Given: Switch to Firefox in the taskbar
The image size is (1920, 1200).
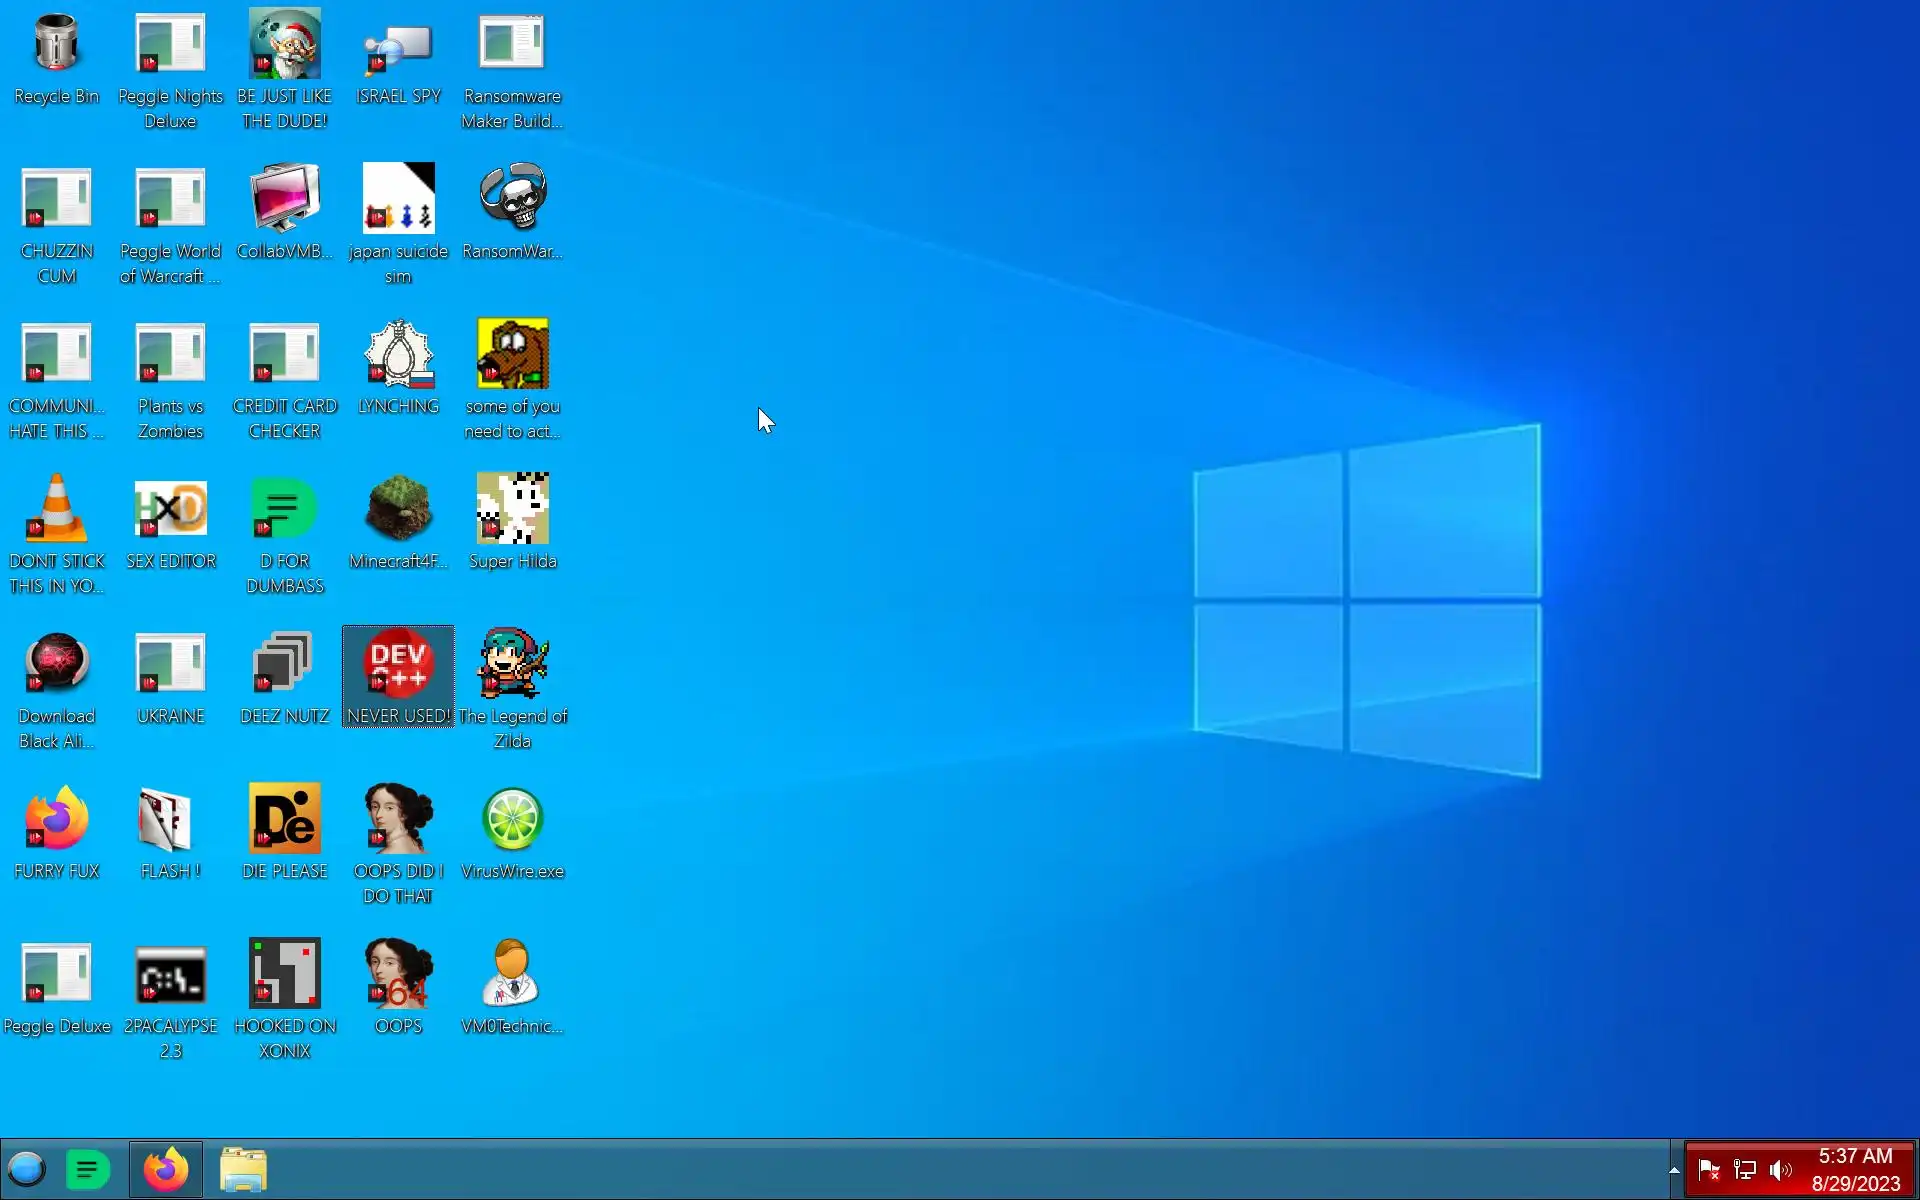Looking at the screenshot, I should (x=166, y=1169).
